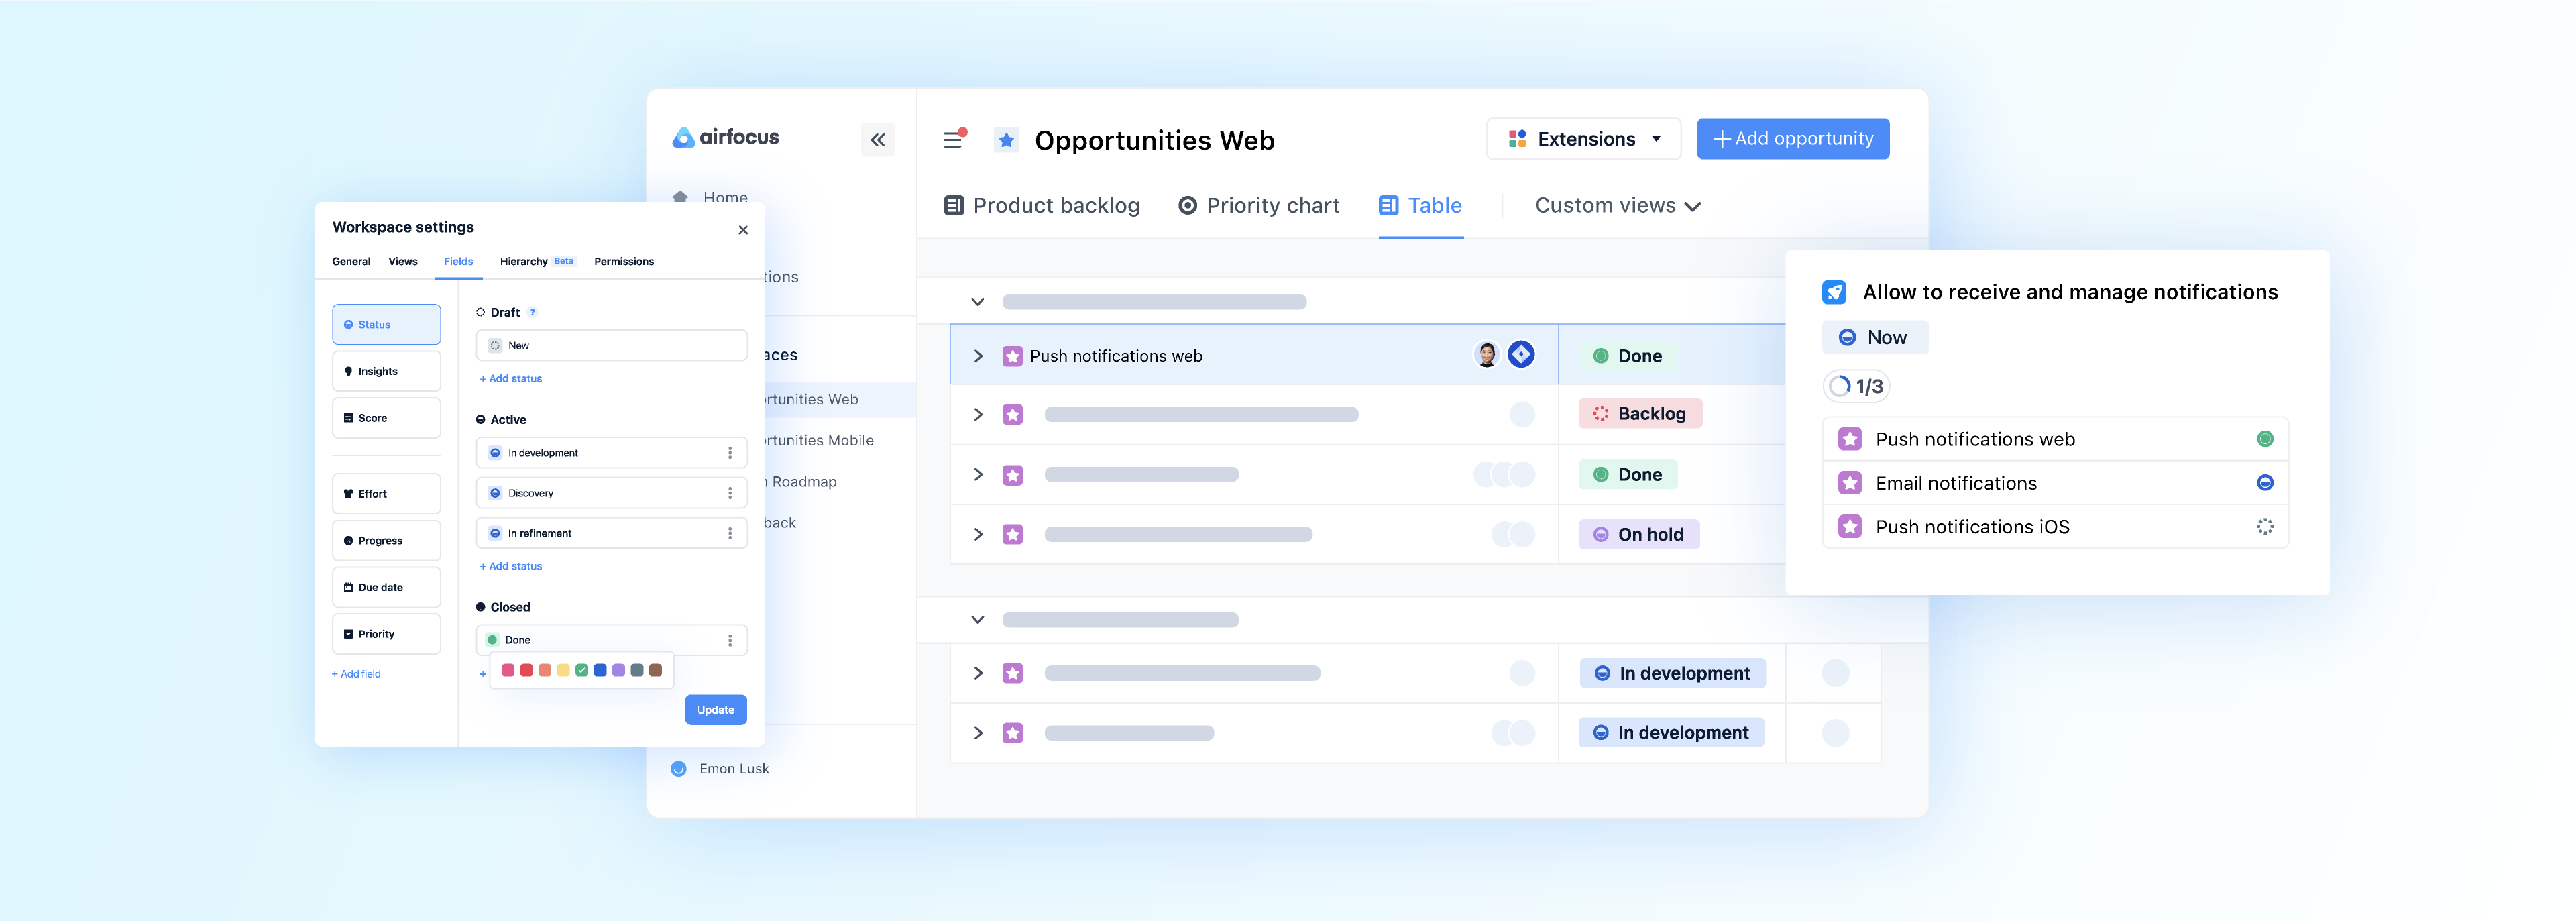The width and height of the screenshot is (2576, 921).
Task: Select the green color swatch for Done status
Action: point(582,670)
